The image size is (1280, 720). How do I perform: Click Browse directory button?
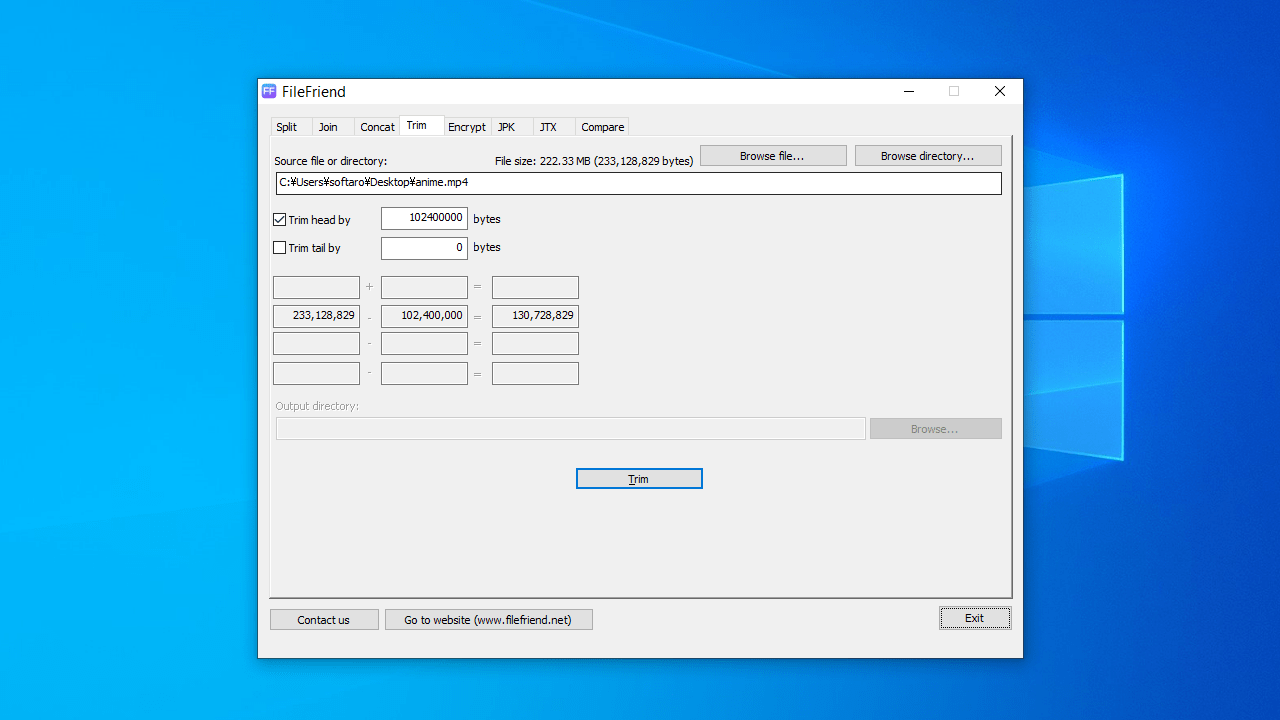pyautogui.click(x=928, y=156)
